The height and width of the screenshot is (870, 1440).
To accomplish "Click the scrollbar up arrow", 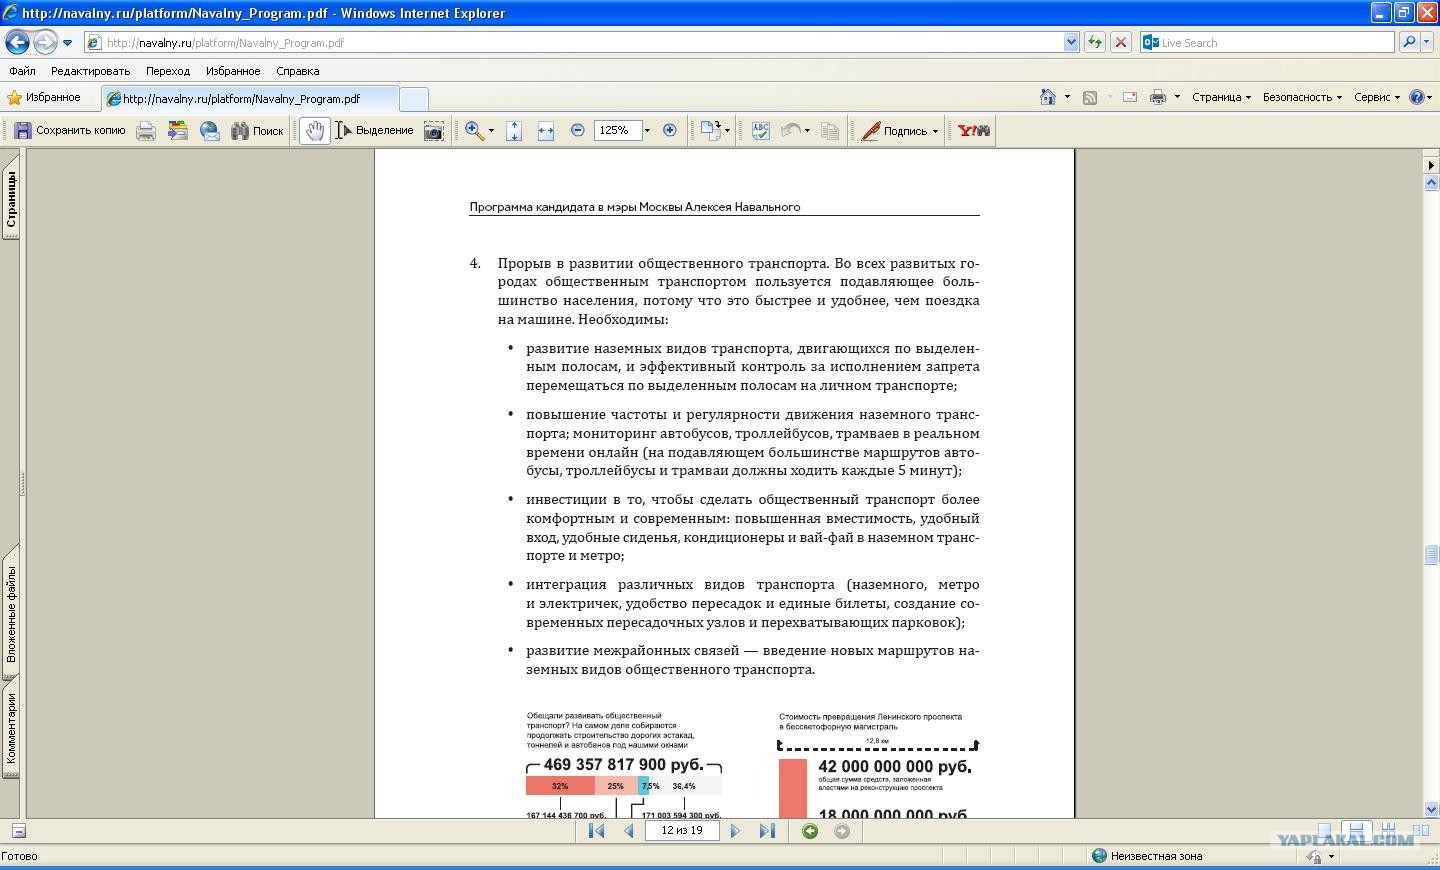I will coord(1431,183).
